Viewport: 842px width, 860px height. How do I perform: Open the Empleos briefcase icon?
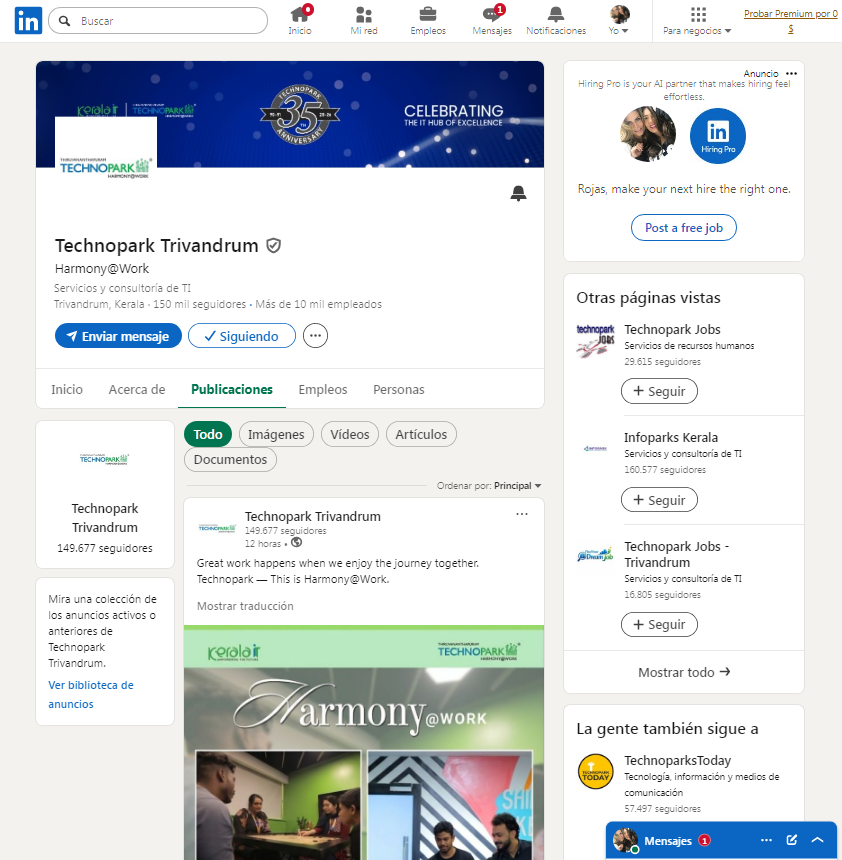428,20
